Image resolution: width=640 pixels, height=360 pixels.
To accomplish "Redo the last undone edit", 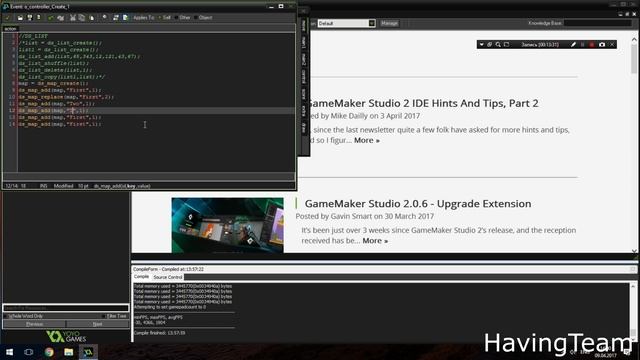I will 60,18.
